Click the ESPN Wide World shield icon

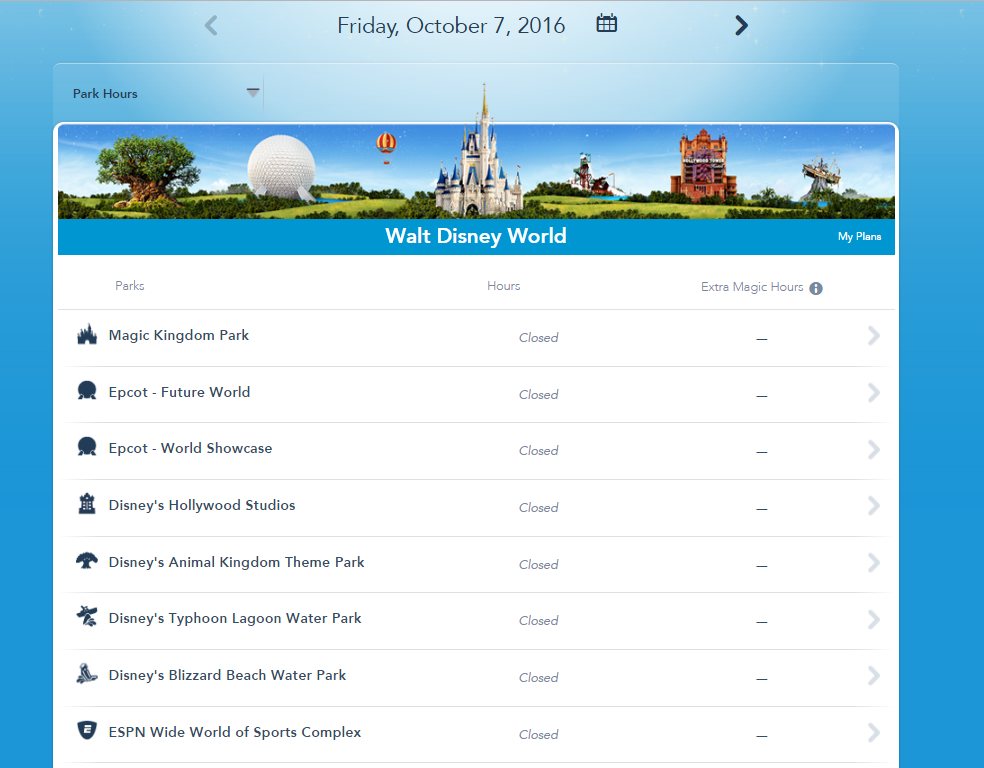click(x=87, y=731)
